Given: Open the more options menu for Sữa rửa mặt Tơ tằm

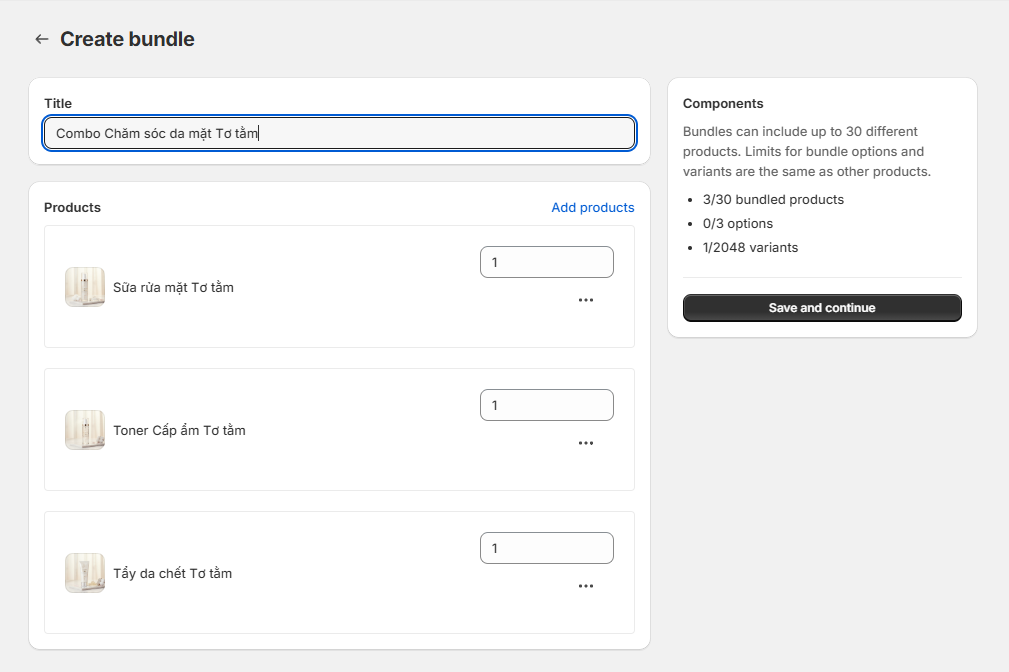Looking at the screenshot, I should click(586, 300).
